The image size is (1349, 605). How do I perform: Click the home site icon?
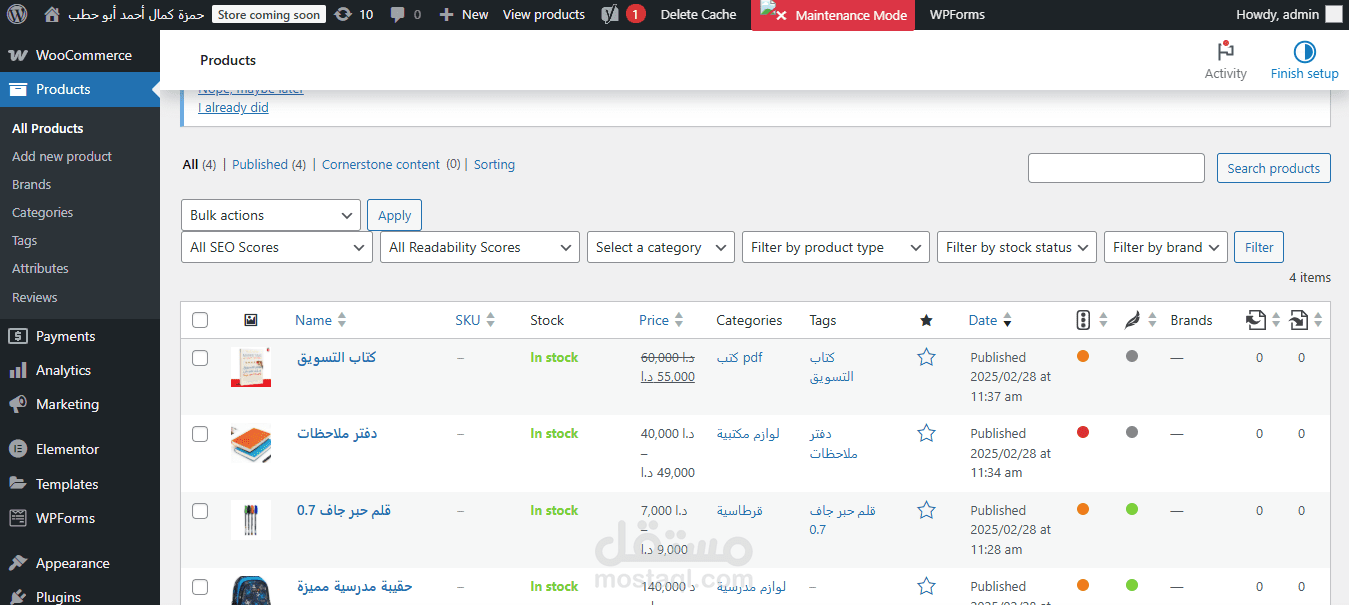point(52,15)
